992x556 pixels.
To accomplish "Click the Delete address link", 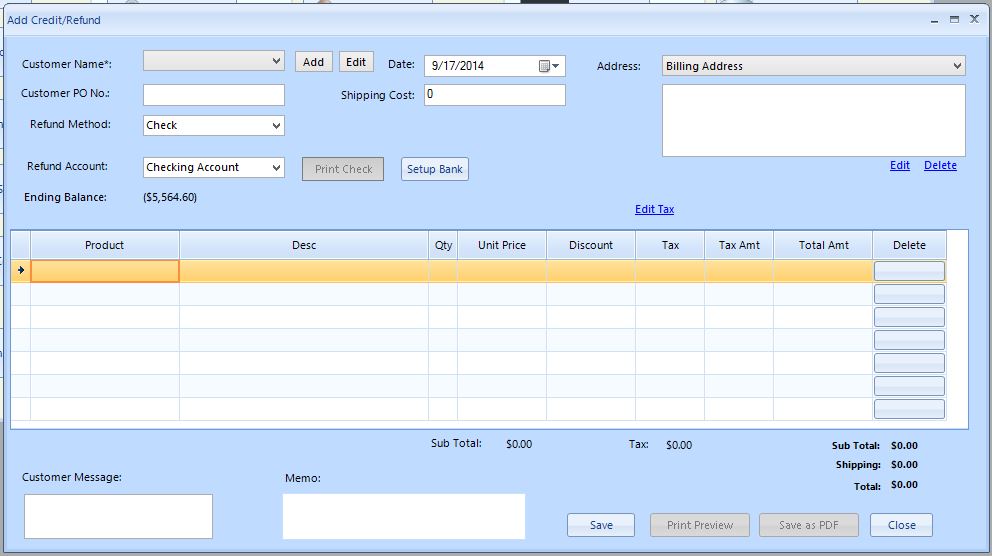I will click(940, 165).
